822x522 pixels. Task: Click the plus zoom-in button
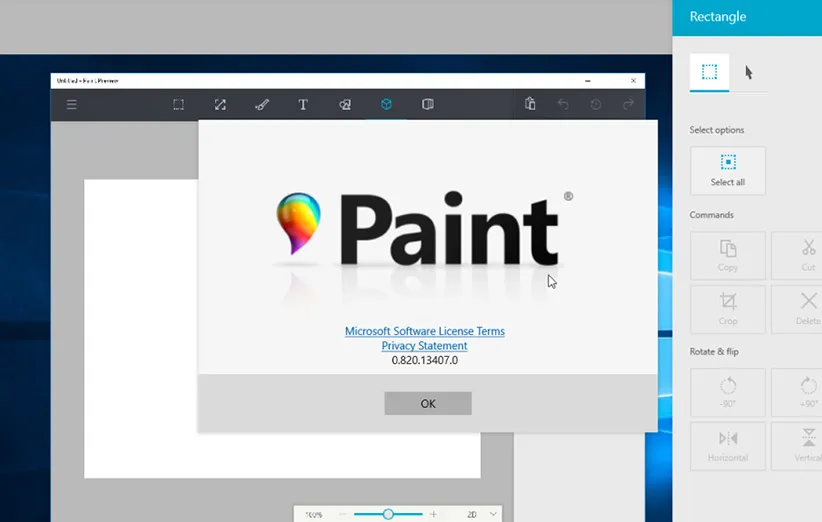pos(433,514)
